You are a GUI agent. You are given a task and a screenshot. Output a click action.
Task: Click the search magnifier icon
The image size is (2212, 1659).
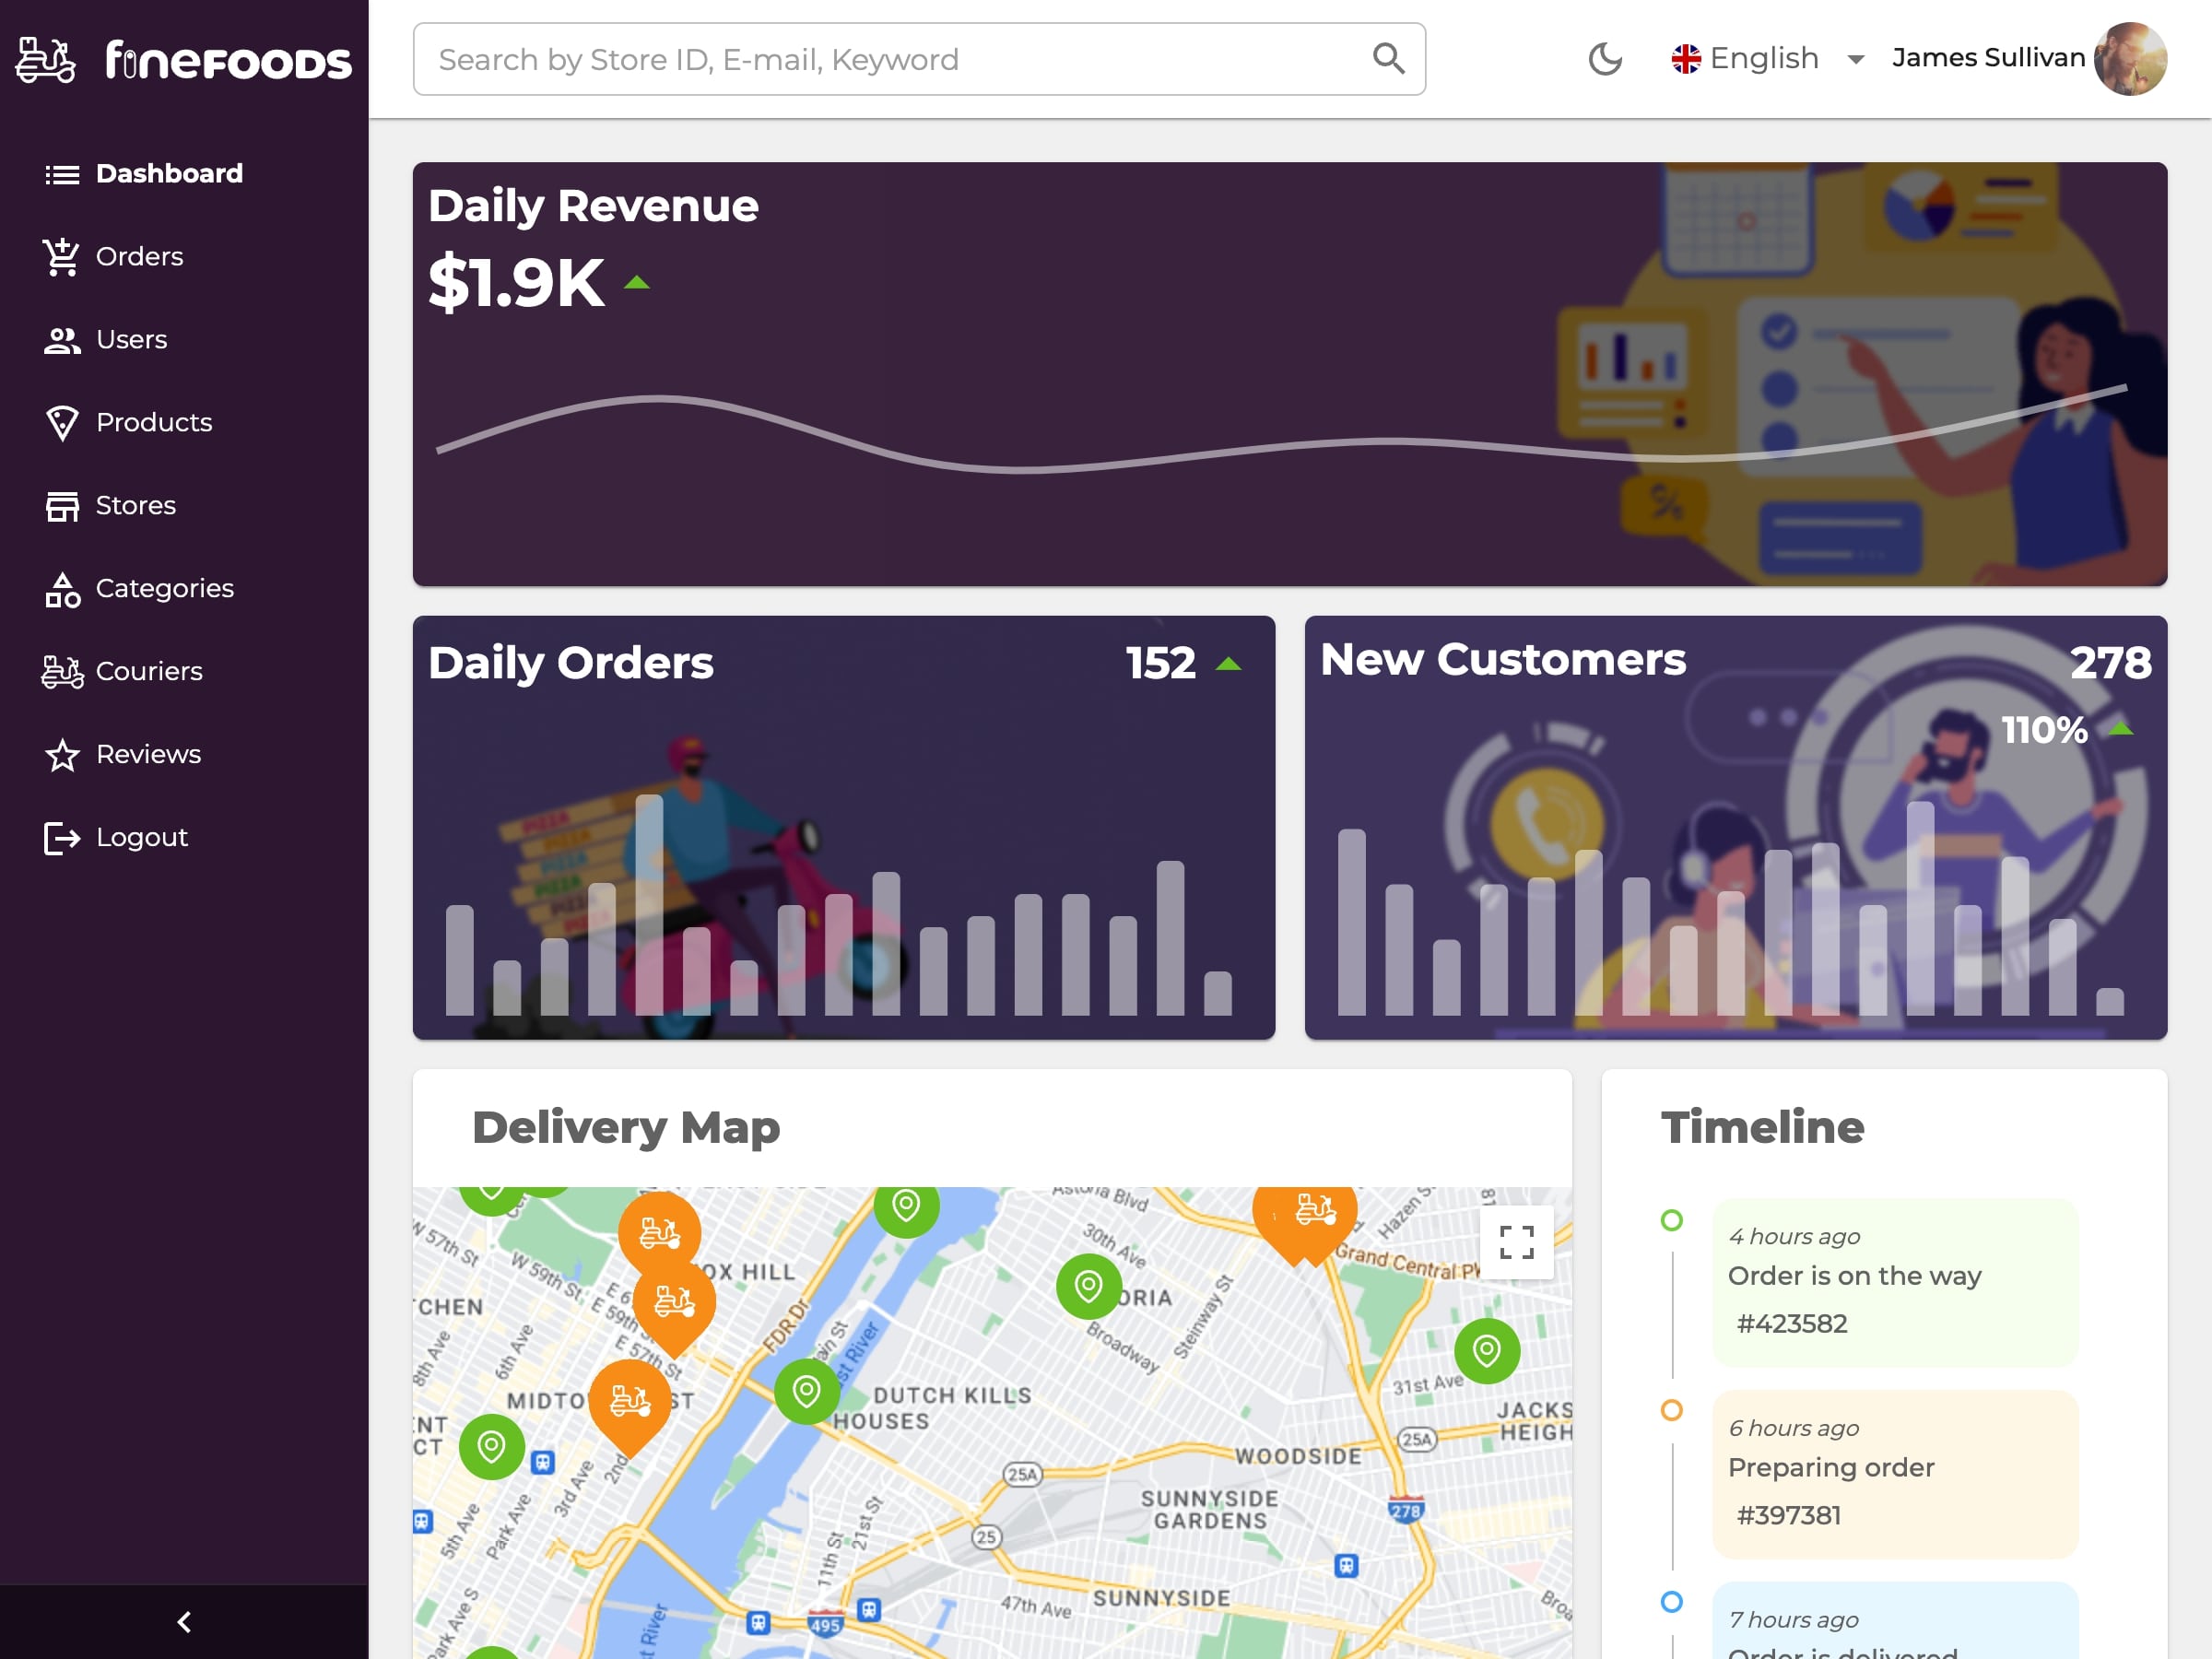pos(1388,59)
